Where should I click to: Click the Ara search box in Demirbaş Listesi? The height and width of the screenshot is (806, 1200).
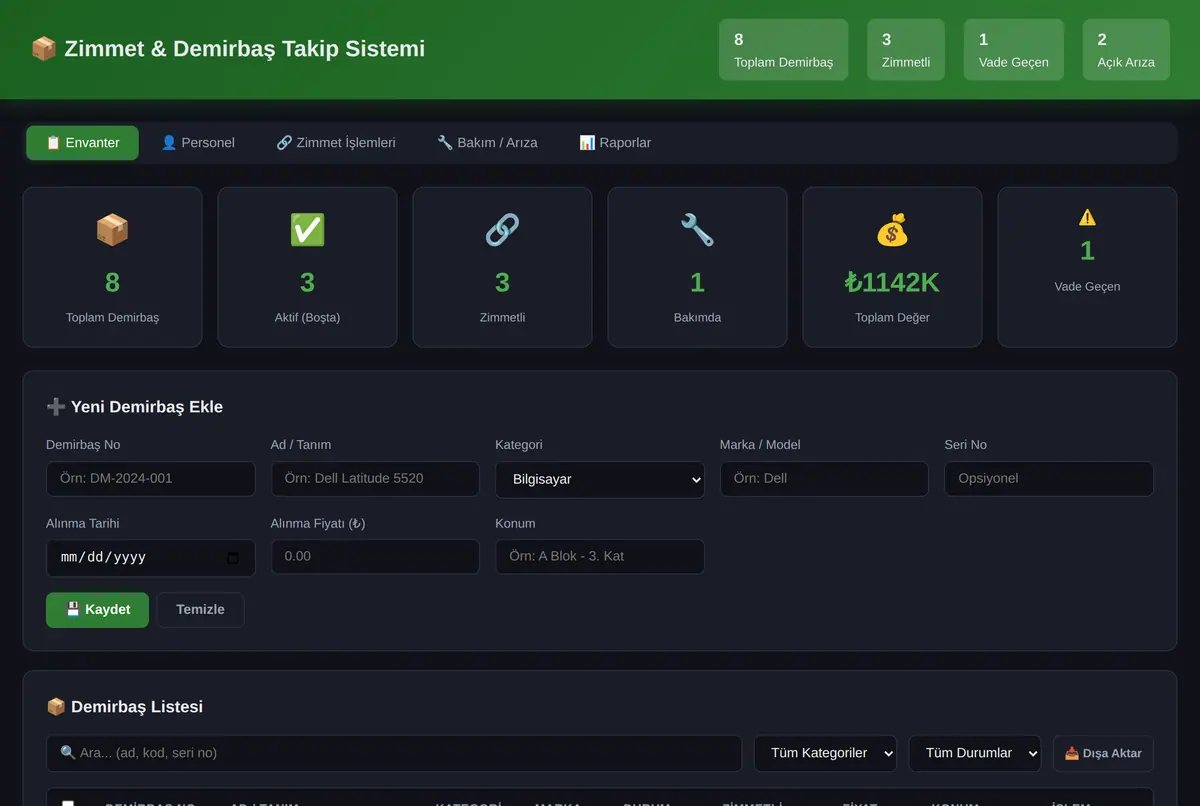coord(394,753)
